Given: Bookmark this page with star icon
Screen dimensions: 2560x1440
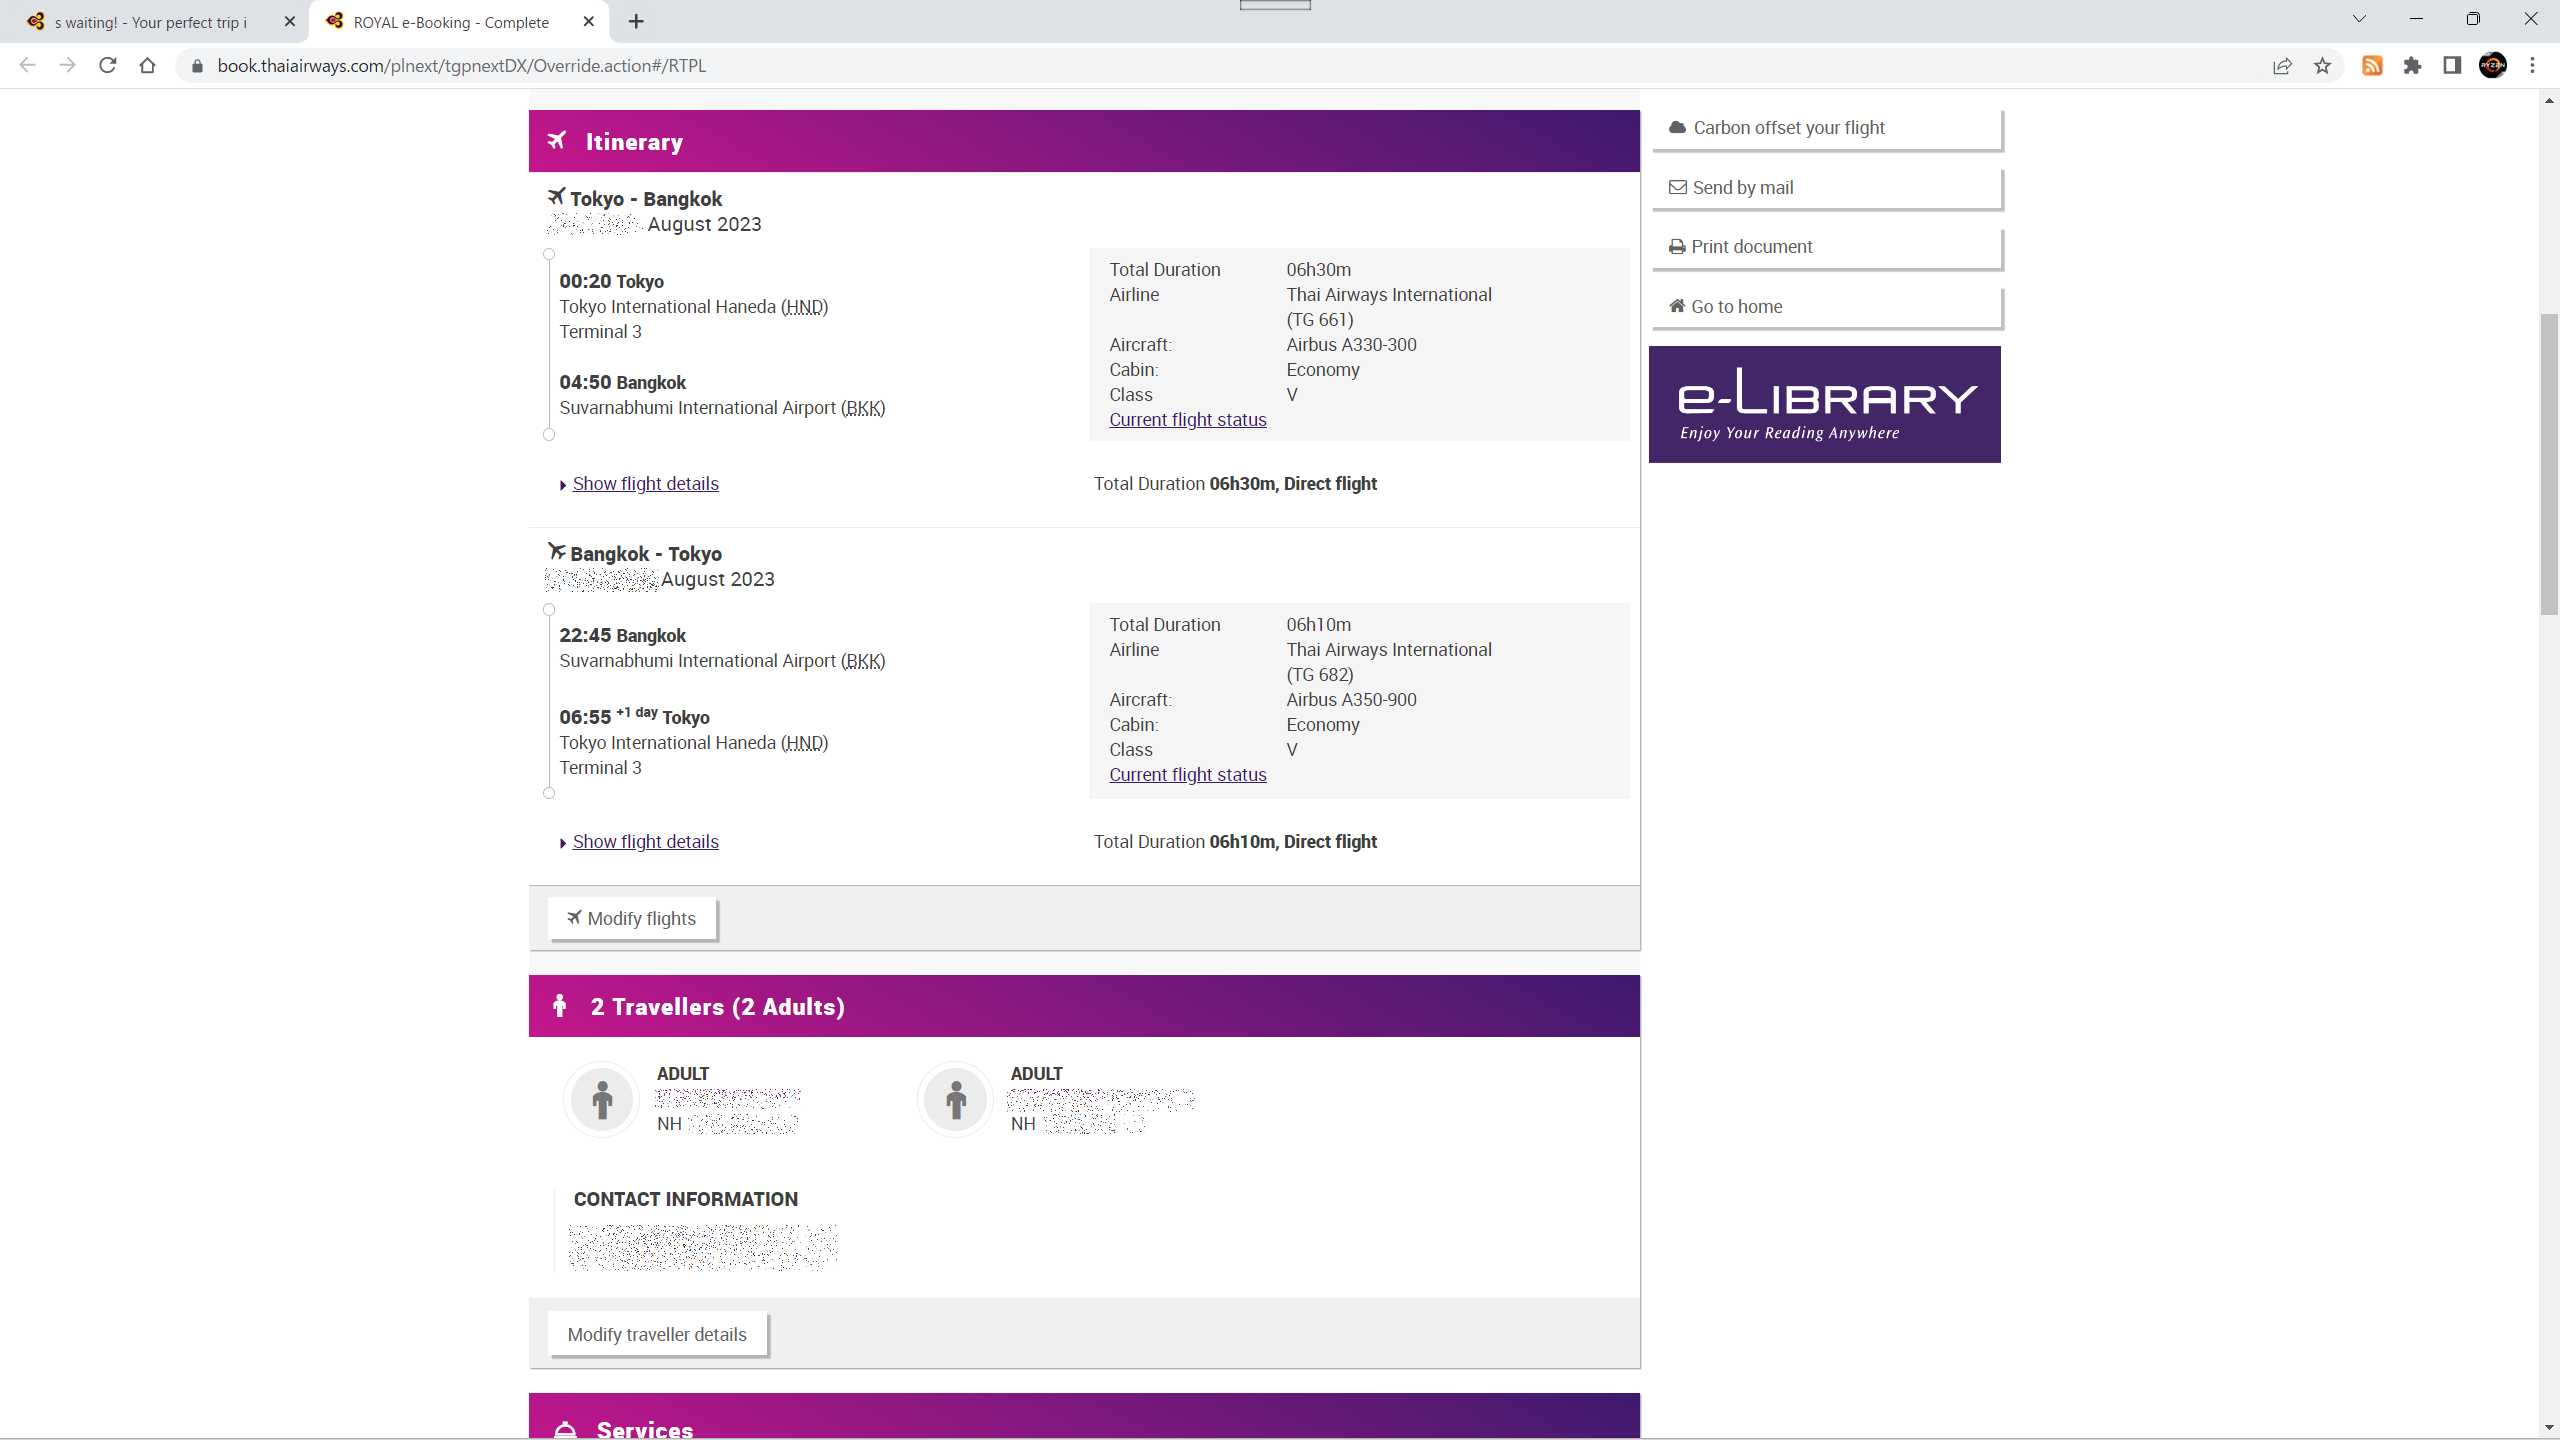Looking at the screenshot, I should tap(2322, 66).
